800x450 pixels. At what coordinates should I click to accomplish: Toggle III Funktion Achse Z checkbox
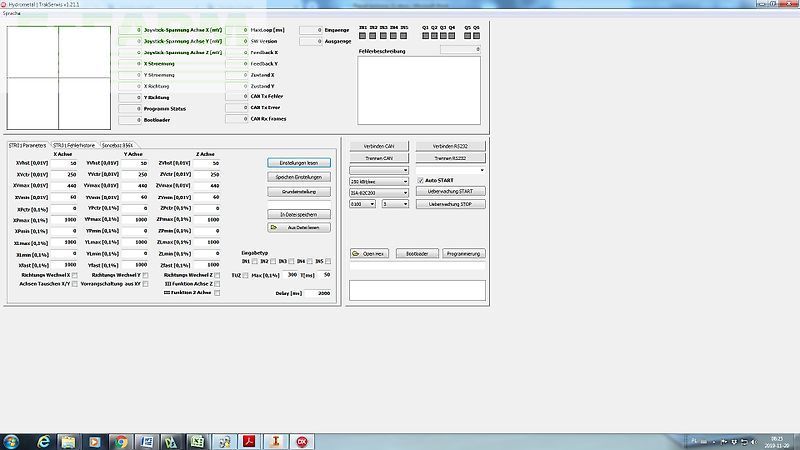pyautogui.click(x=217, y=284)
